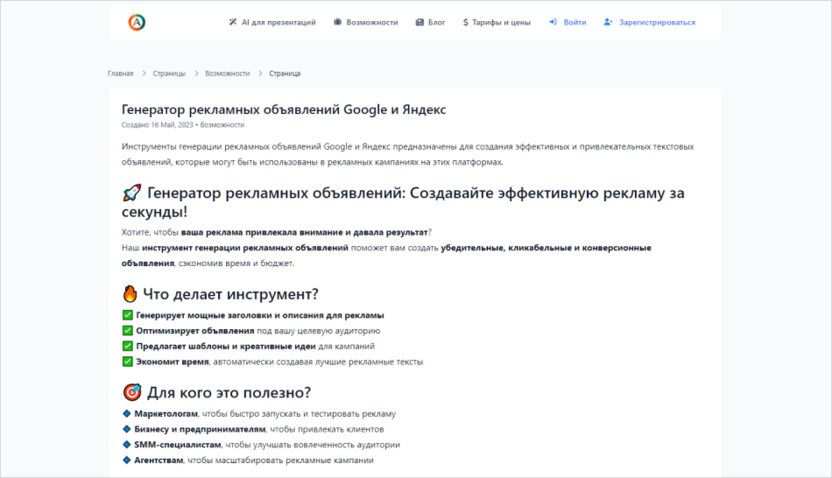Click the text Предлагает шаблоны и креативные идеи

point(226,346)
